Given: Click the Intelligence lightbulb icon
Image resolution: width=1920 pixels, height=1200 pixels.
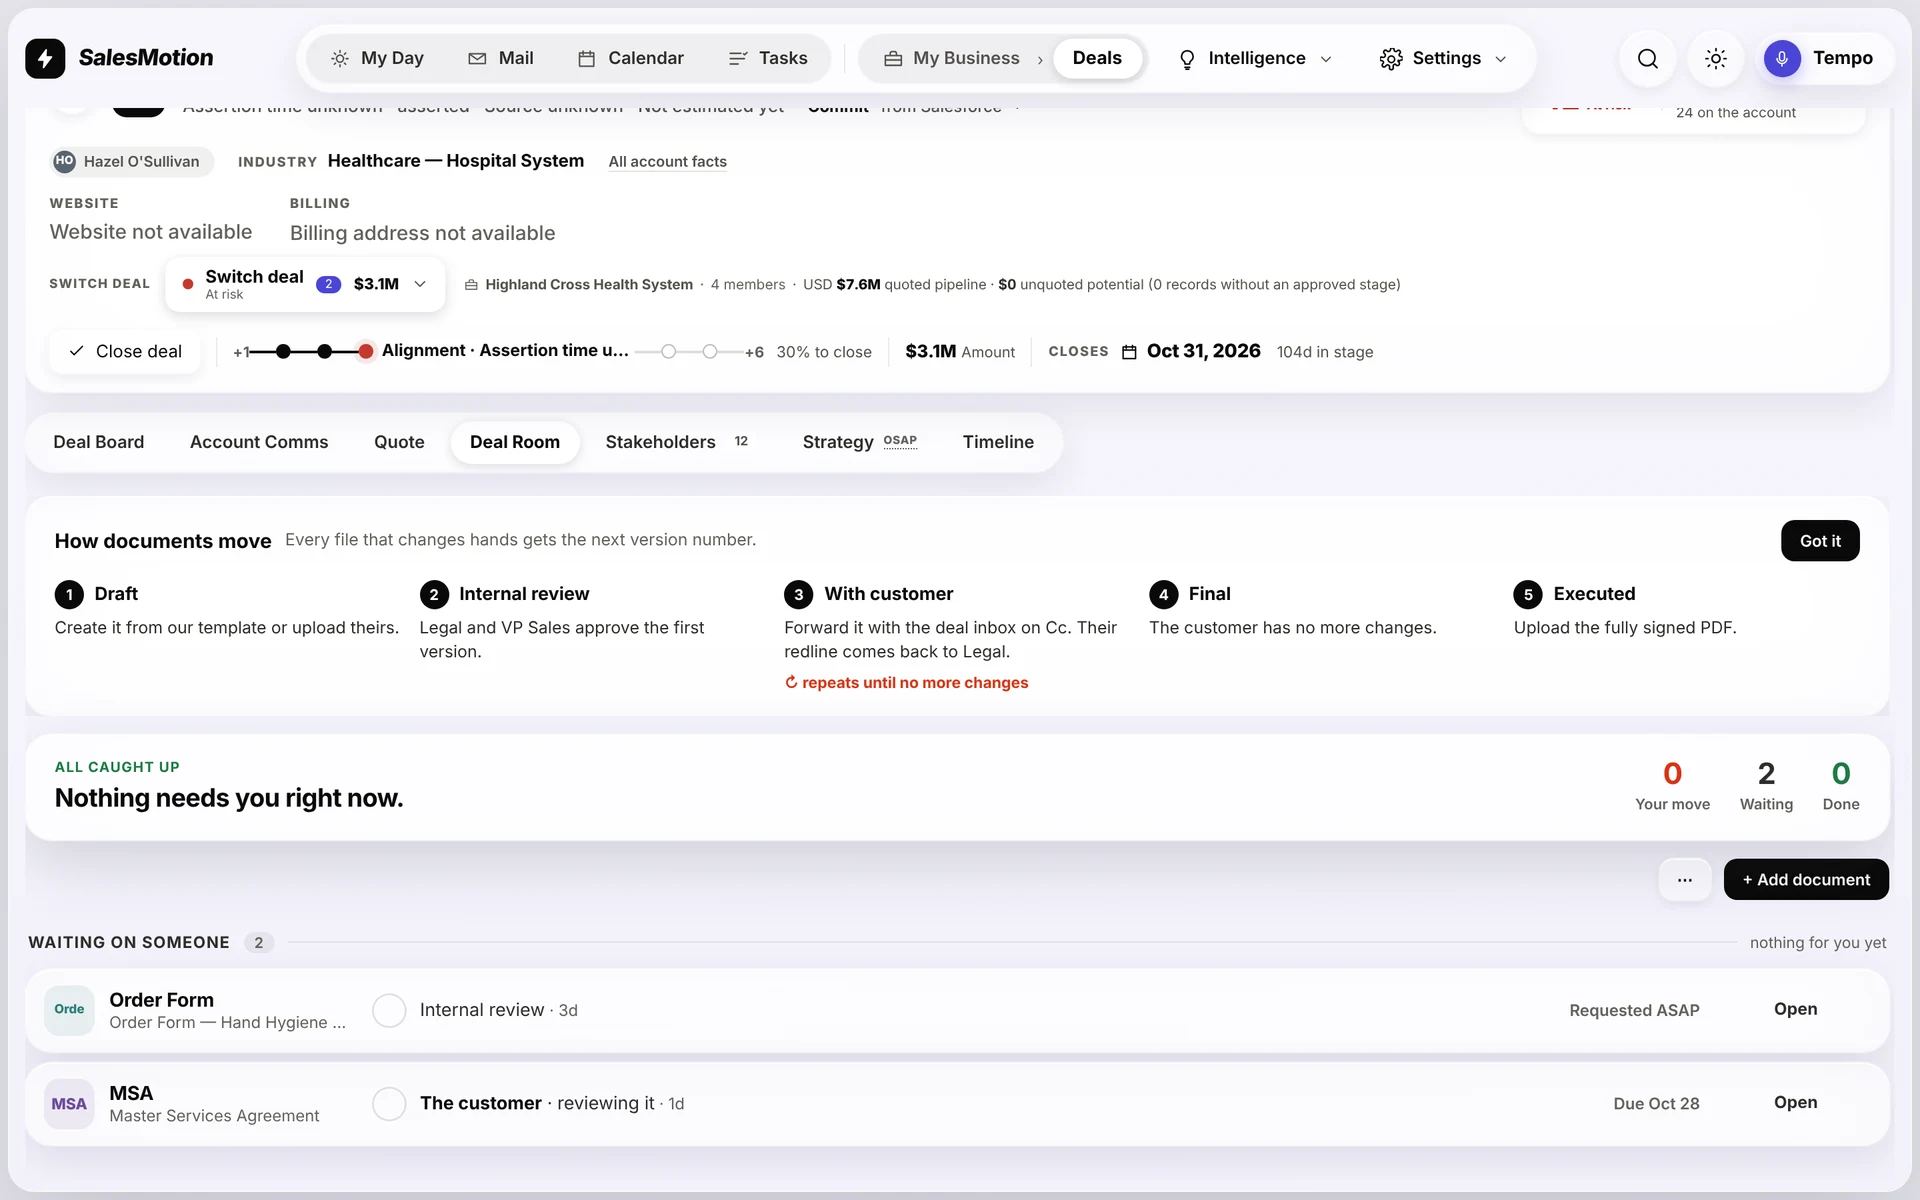Looking at the screenshot, I should coord(1187,59).
